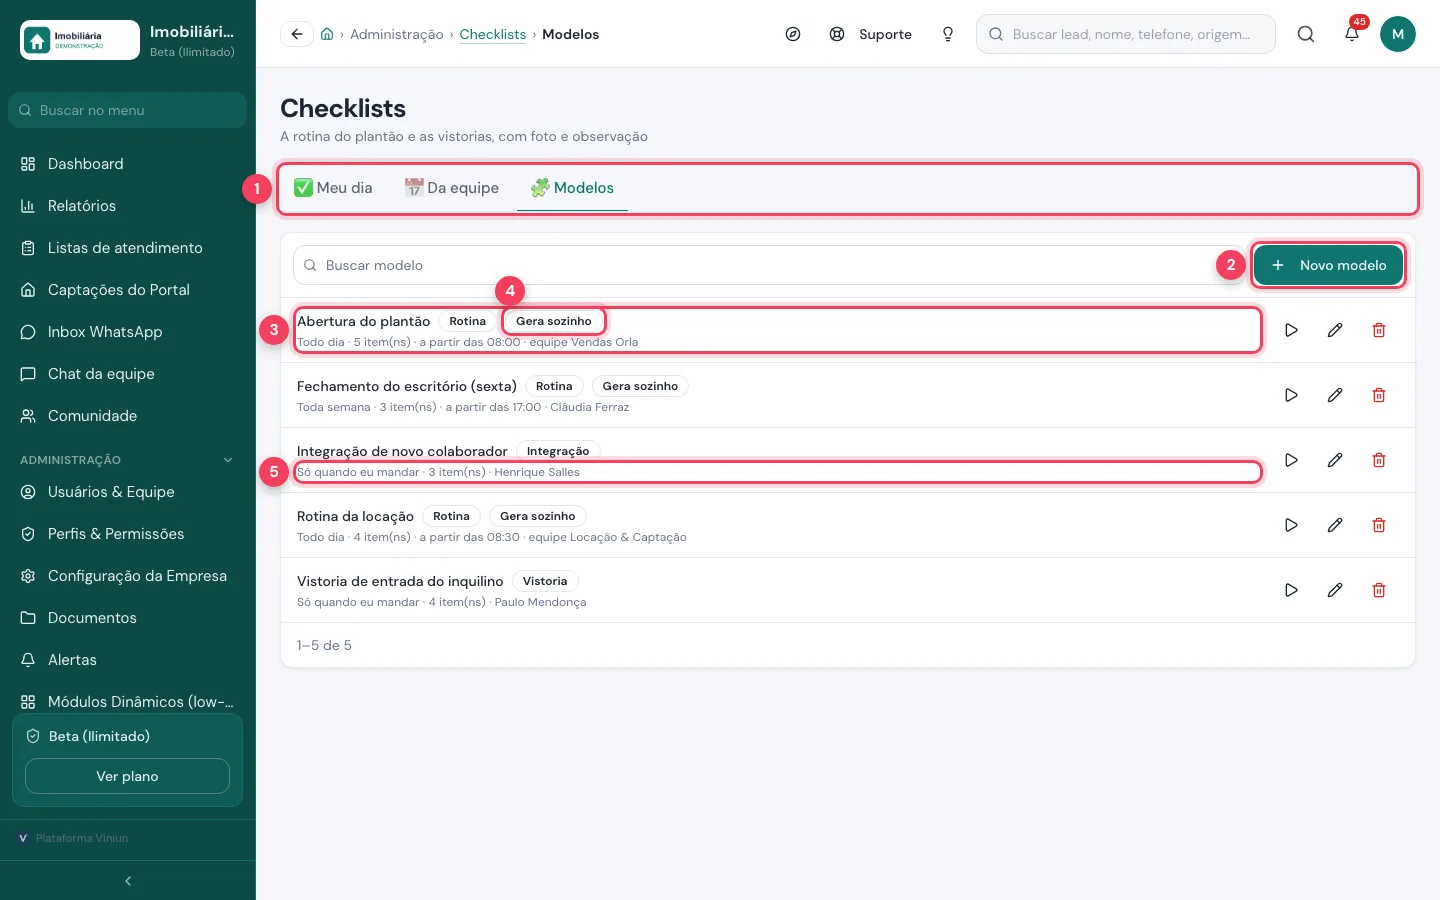Open the Suporte link

coord(871,34)
